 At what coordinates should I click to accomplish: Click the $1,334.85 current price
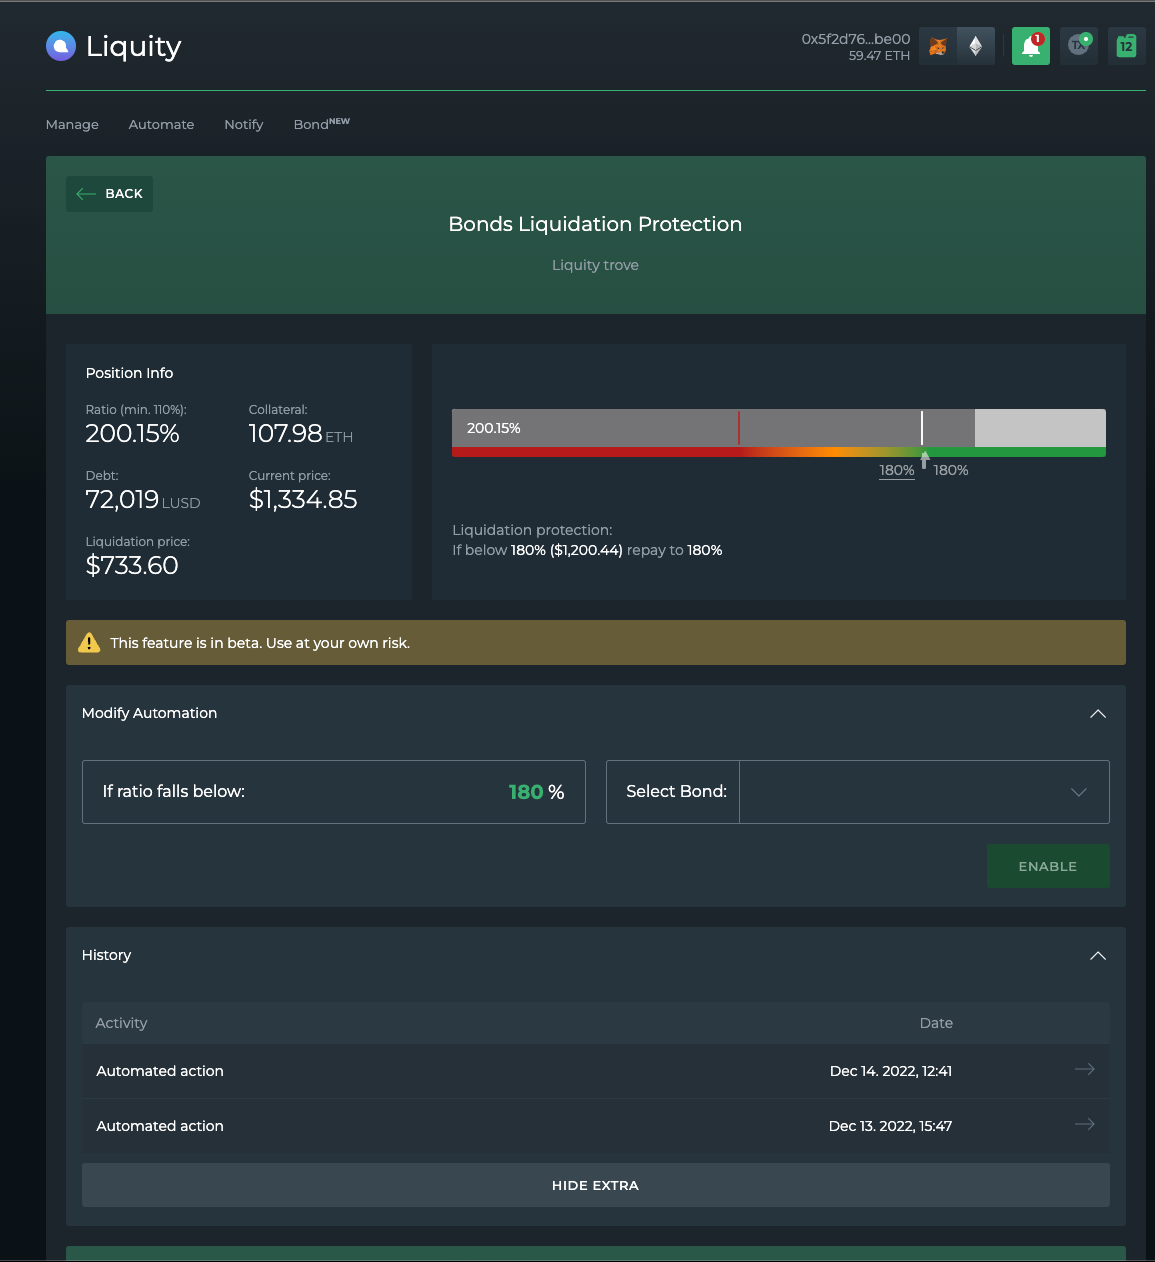303,500
